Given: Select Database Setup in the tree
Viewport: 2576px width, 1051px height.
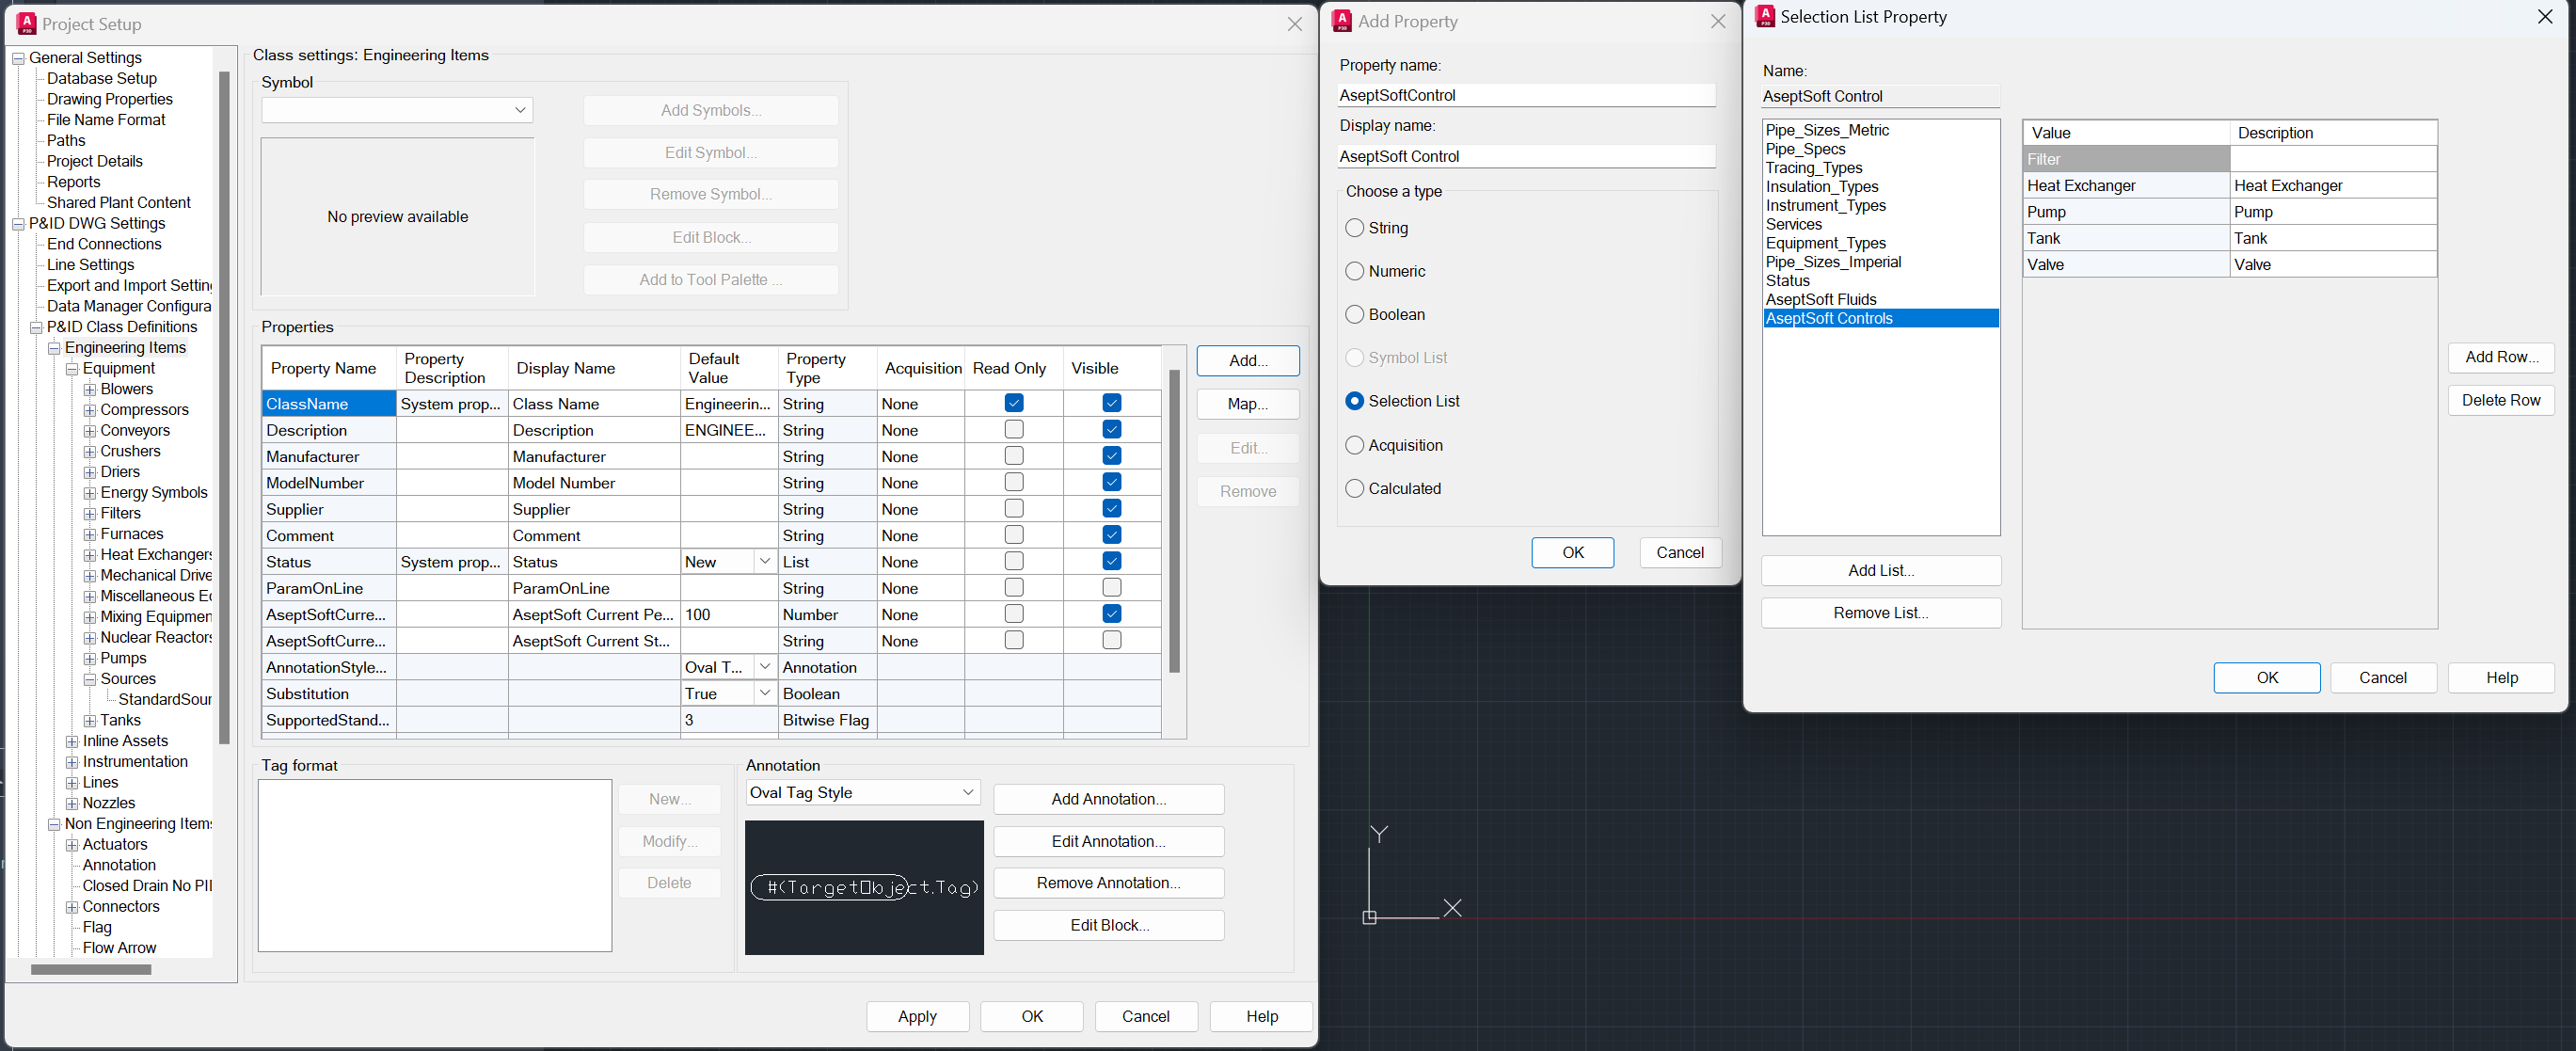Looking at the screenshot, I should (x=102, y=78).
